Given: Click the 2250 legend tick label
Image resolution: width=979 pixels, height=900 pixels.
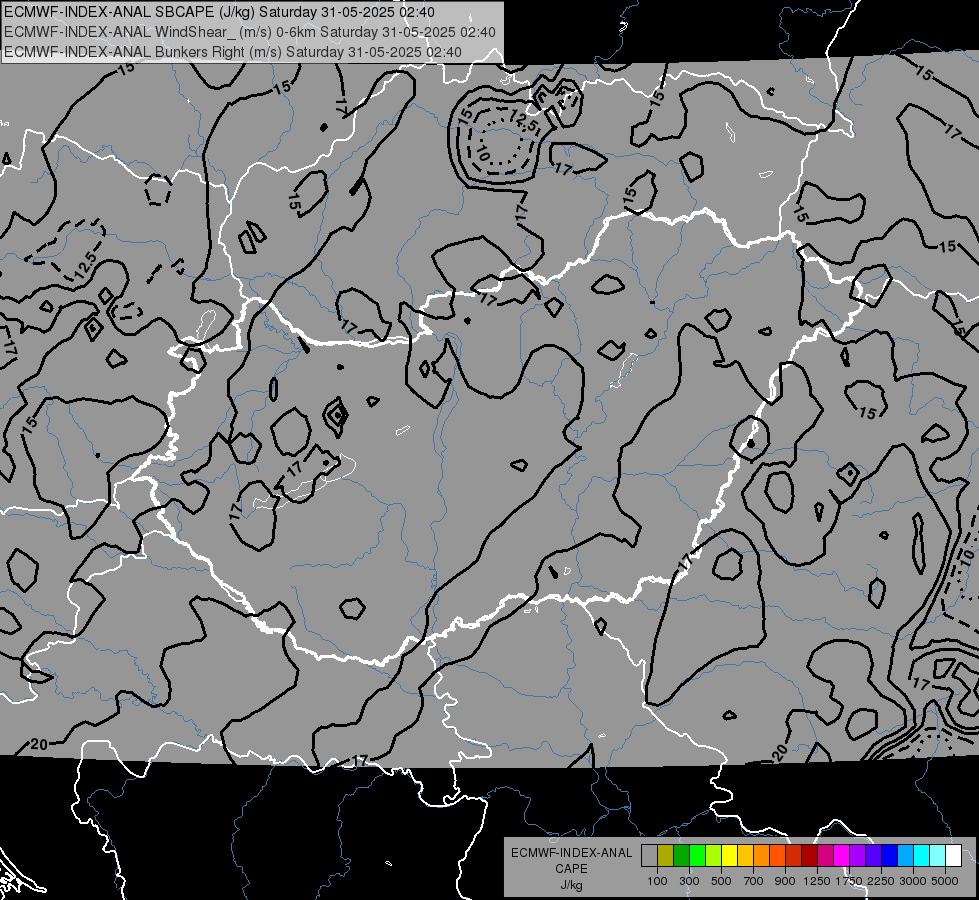Looking at the screenshot, I should coord(881,881).
